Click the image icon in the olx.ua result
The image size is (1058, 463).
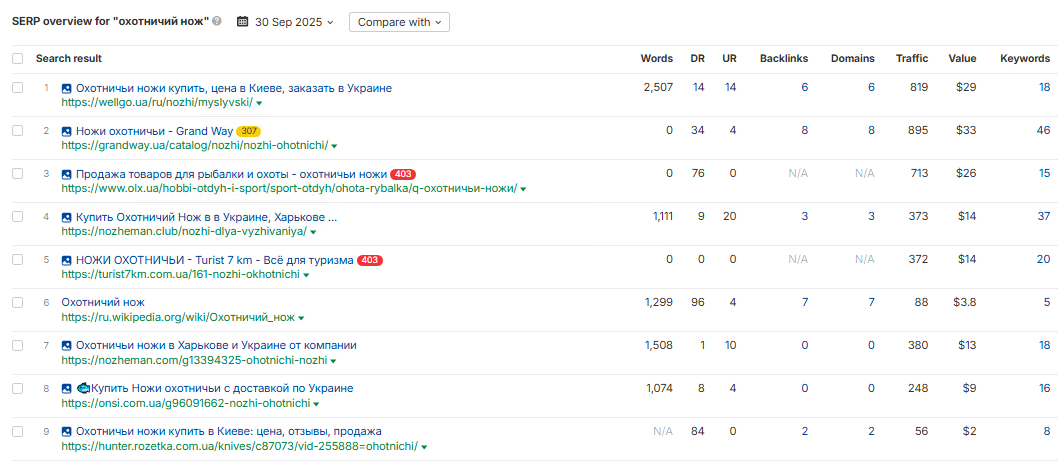pos(66,174)
